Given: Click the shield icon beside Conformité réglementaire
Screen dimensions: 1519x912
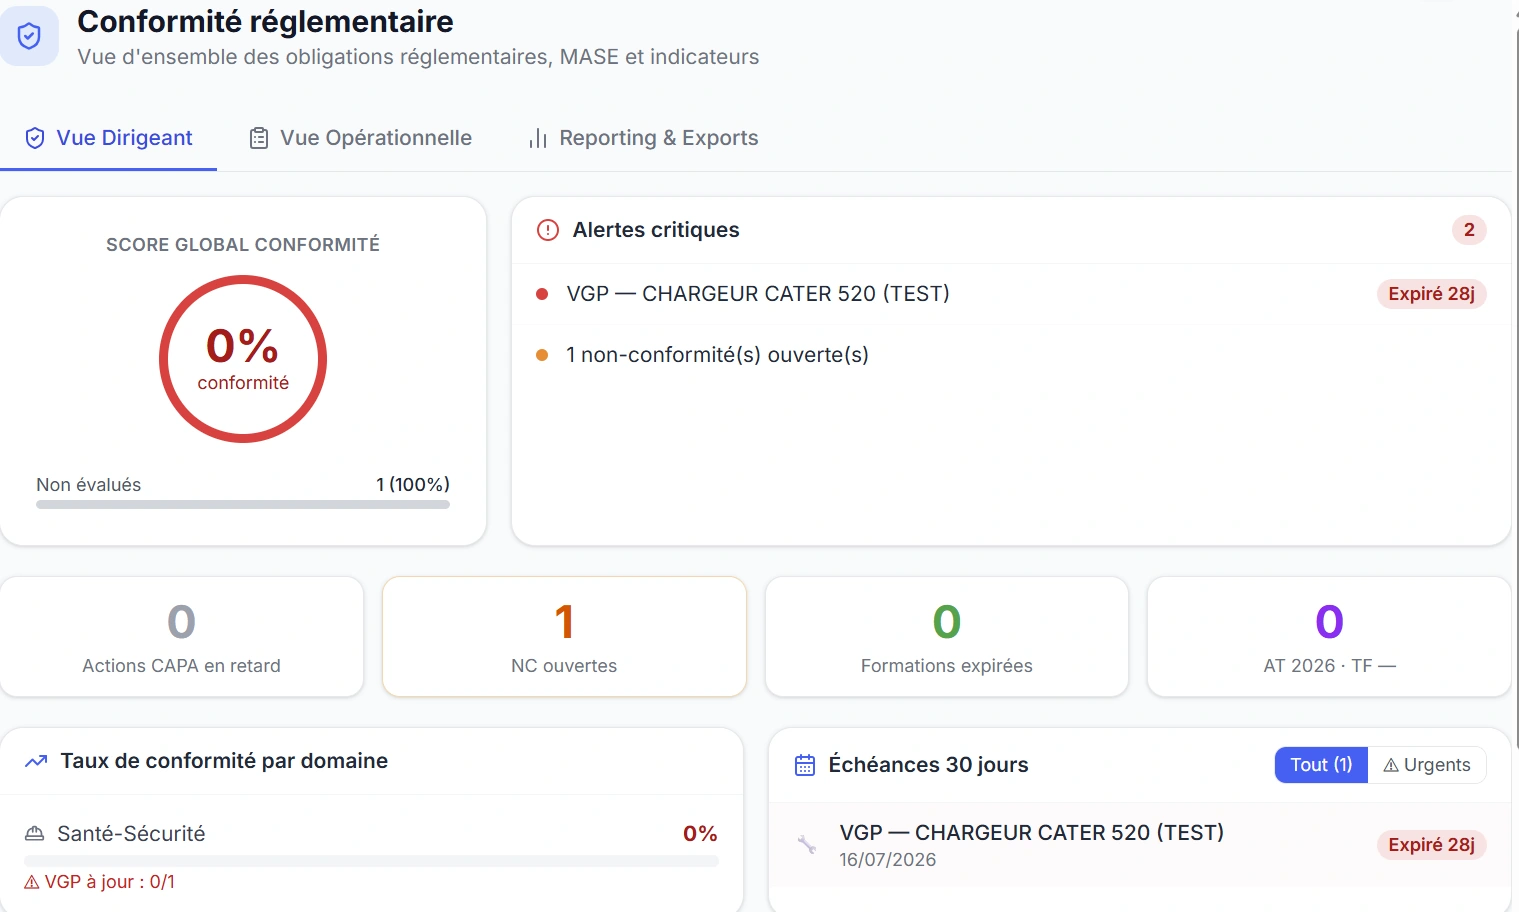Looking at the screenshot, I should pos(29,37).
